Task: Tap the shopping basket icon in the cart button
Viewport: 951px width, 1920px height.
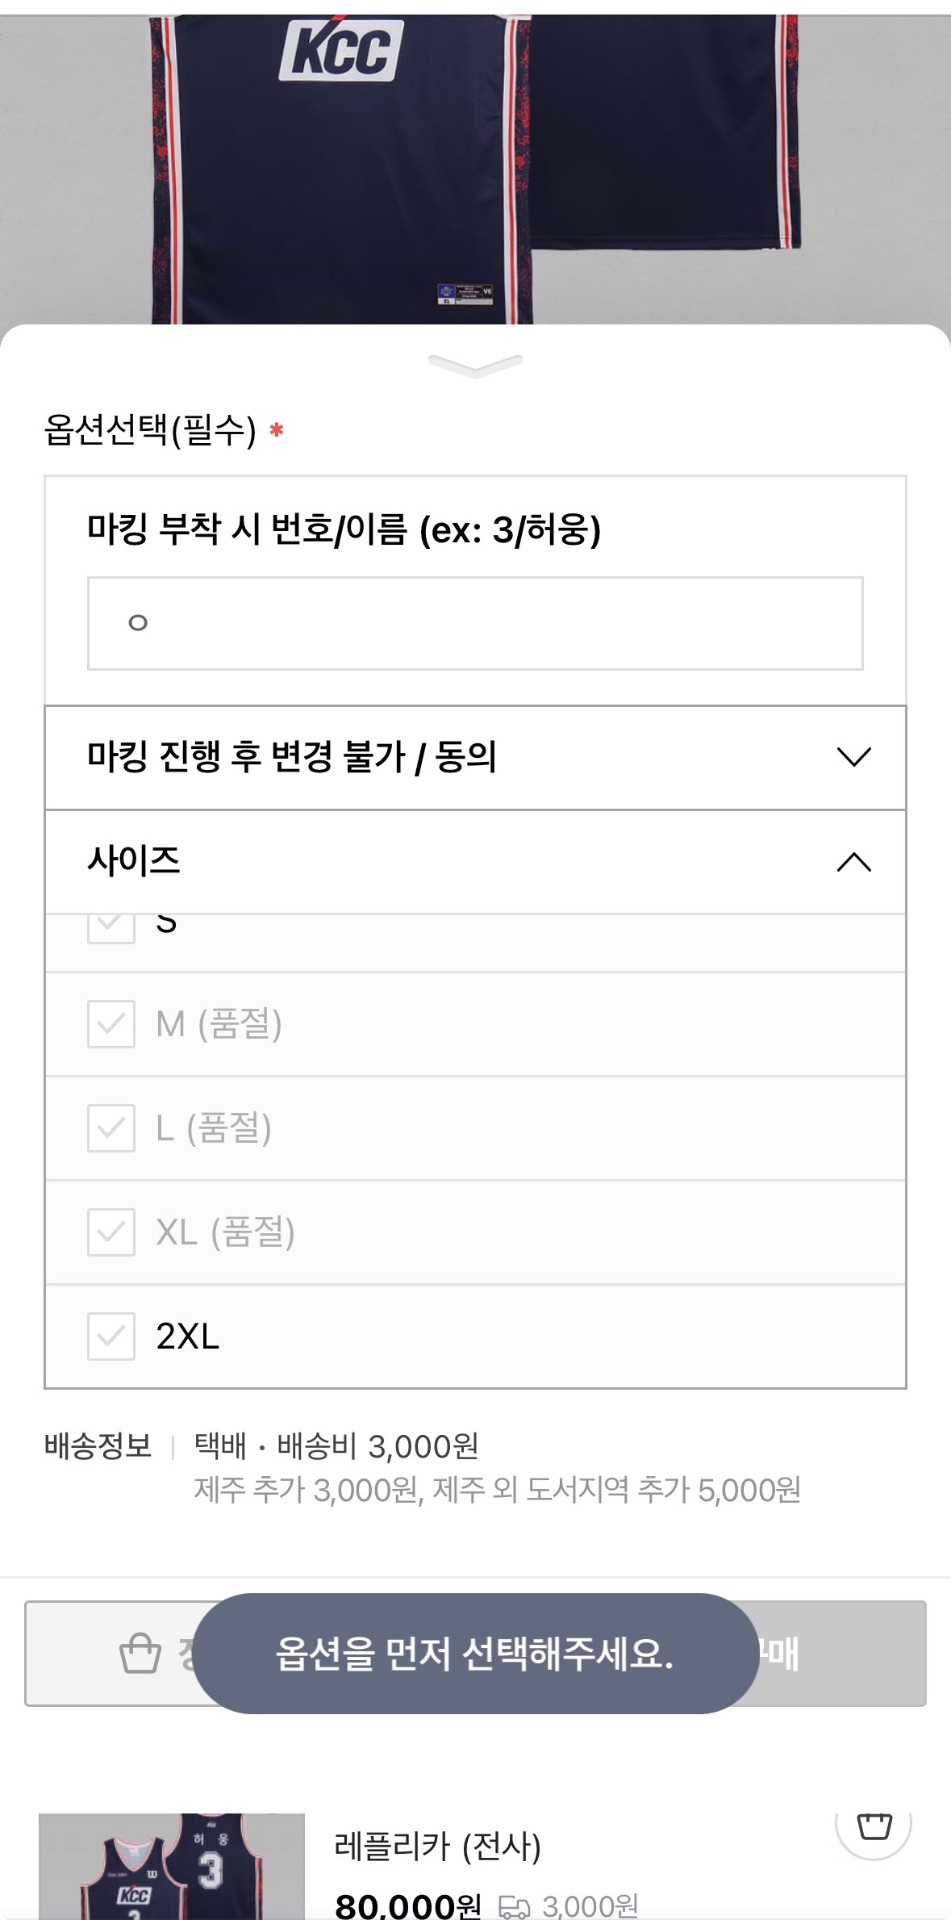Action: click(x=140, y=1653)
